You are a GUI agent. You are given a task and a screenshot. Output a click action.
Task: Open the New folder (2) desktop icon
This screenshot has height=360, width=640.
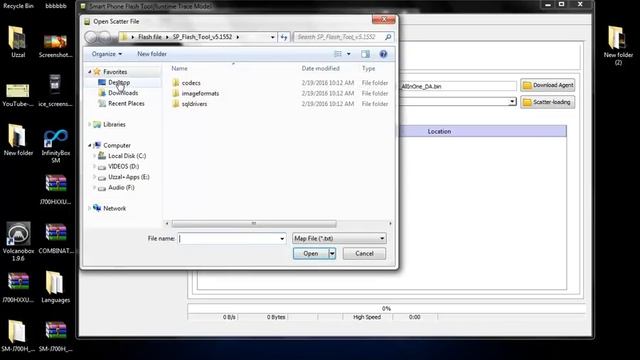[618, 46]
